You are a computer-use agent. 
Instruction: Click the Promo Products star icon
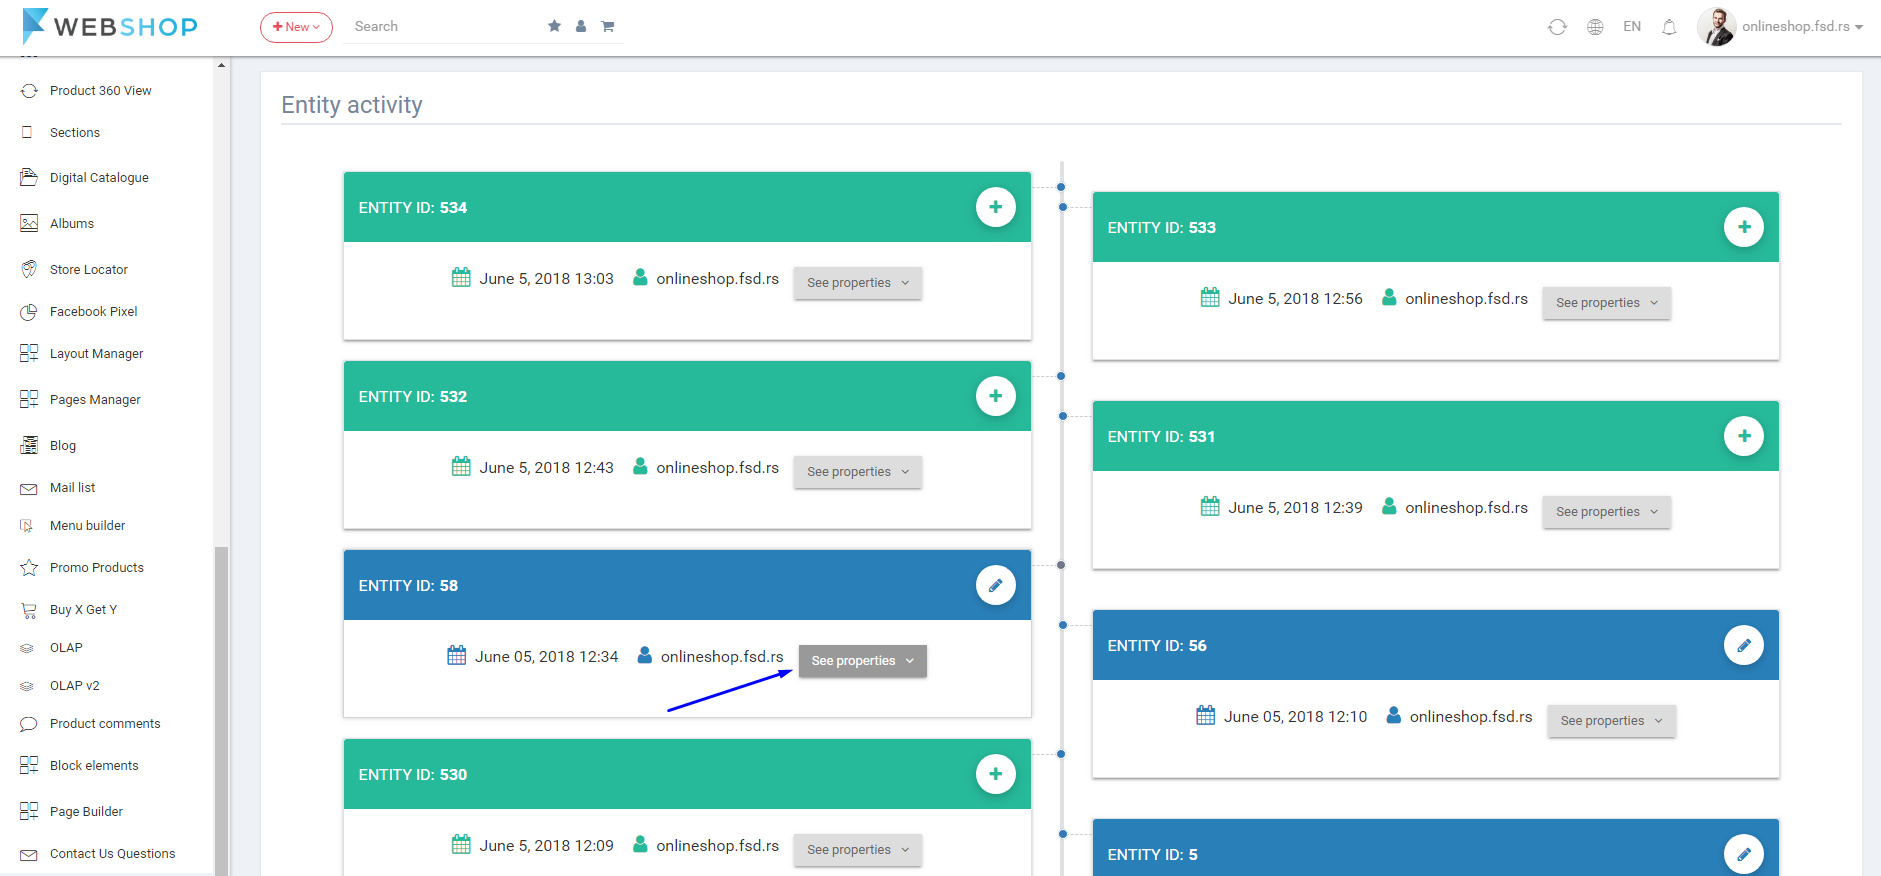pyautogui.click(x=29, y=567)
